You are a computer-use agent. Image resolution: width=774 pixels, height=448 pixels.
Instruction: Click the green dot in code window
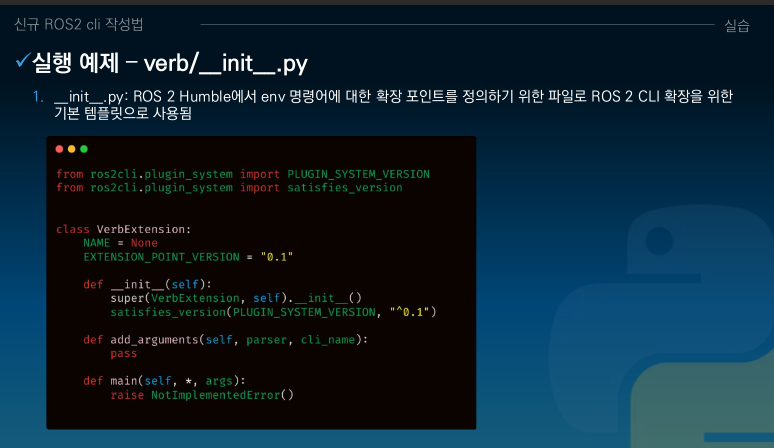pyautogui.click(x=84, y=149)
